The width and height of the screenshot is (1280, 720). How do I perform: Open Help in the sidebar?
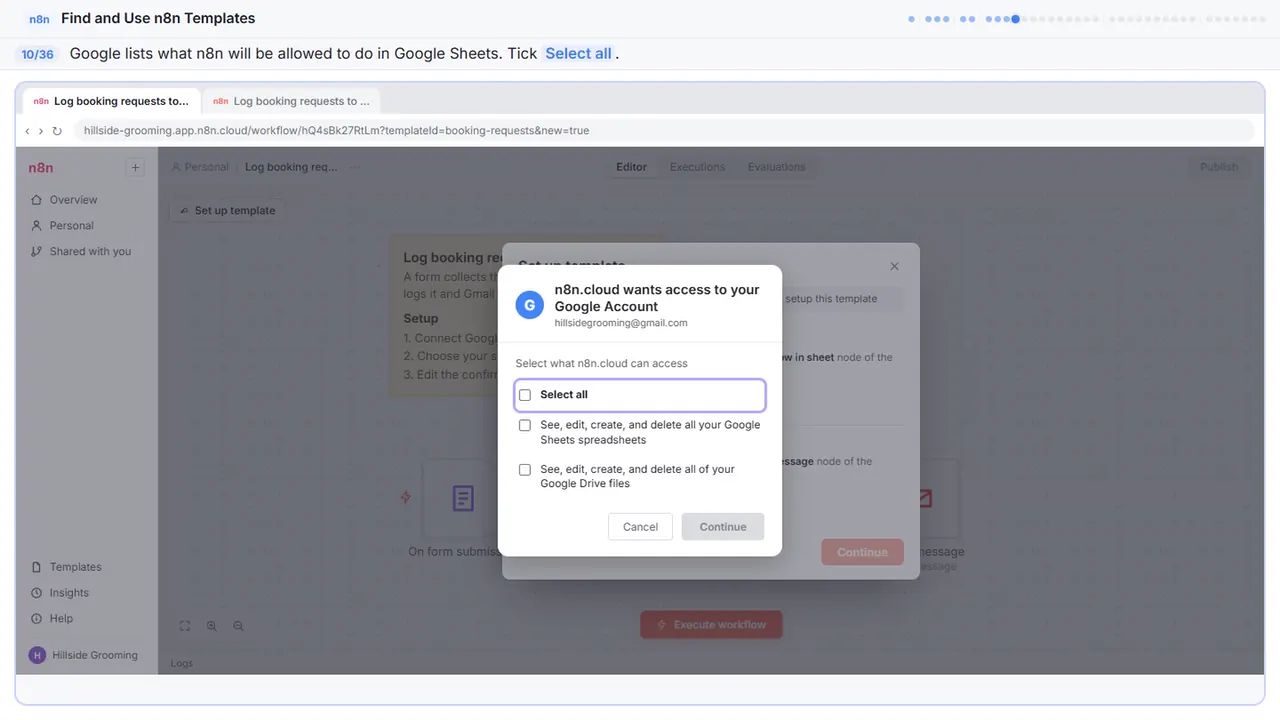click(61, 619)
